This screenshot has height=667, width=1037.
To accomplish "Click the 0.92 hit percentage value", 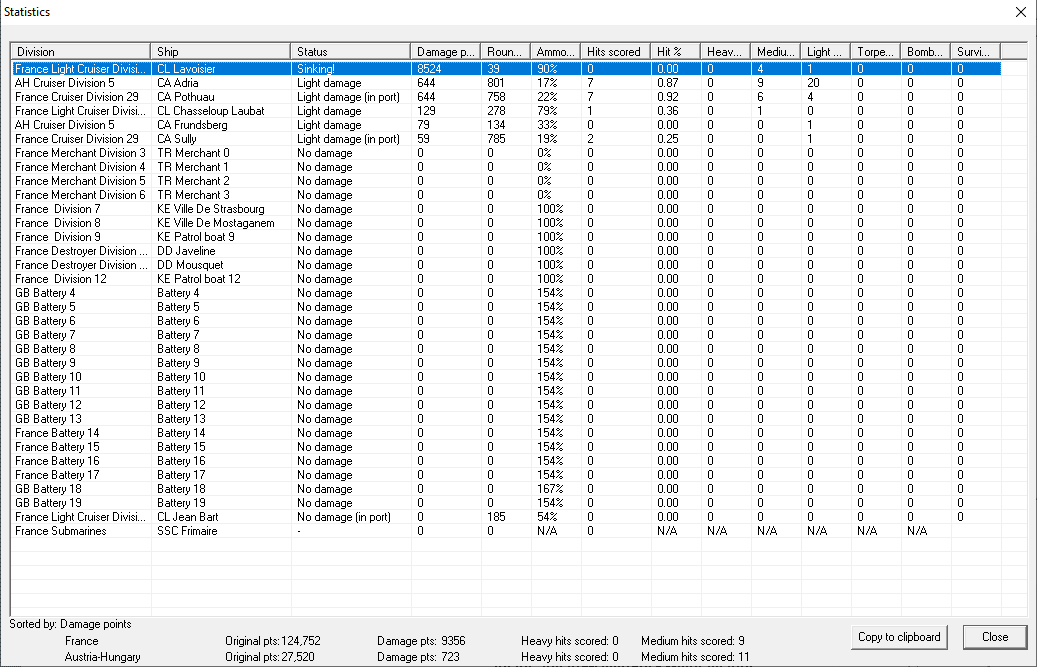I will [x=668, y=97].
